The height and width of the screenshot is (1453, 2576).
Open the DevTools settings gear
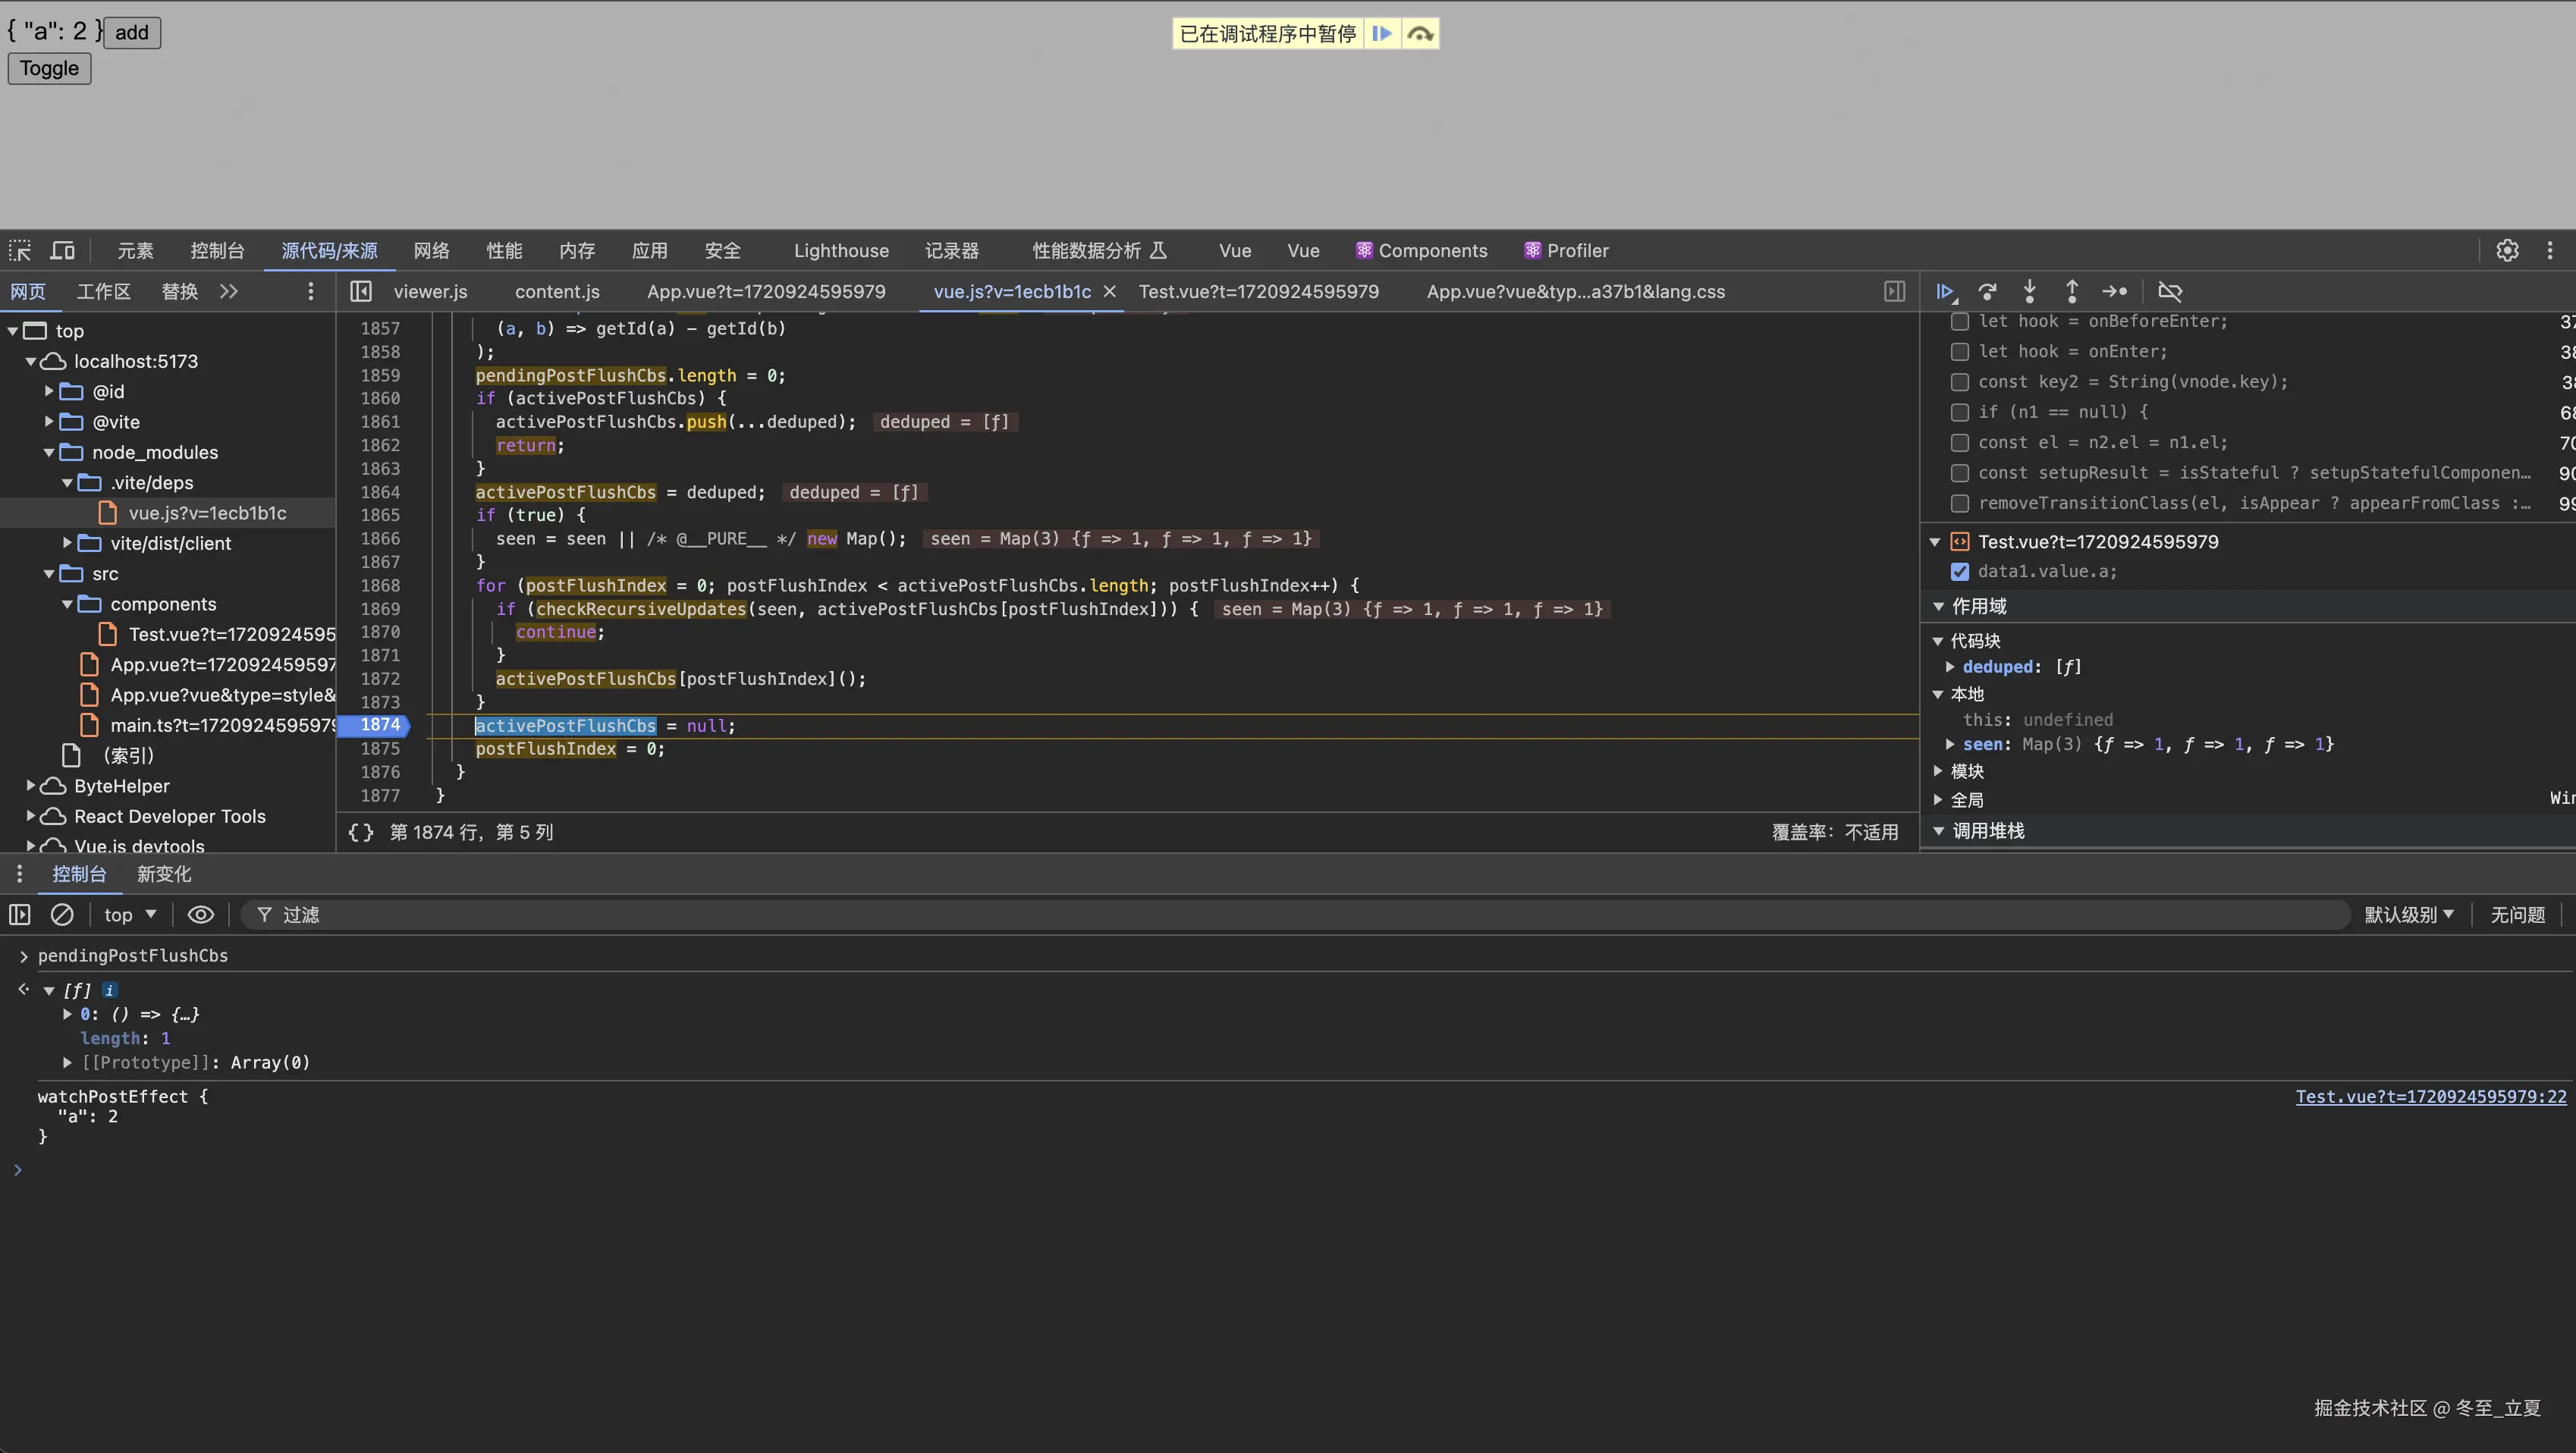[2506, 250]
